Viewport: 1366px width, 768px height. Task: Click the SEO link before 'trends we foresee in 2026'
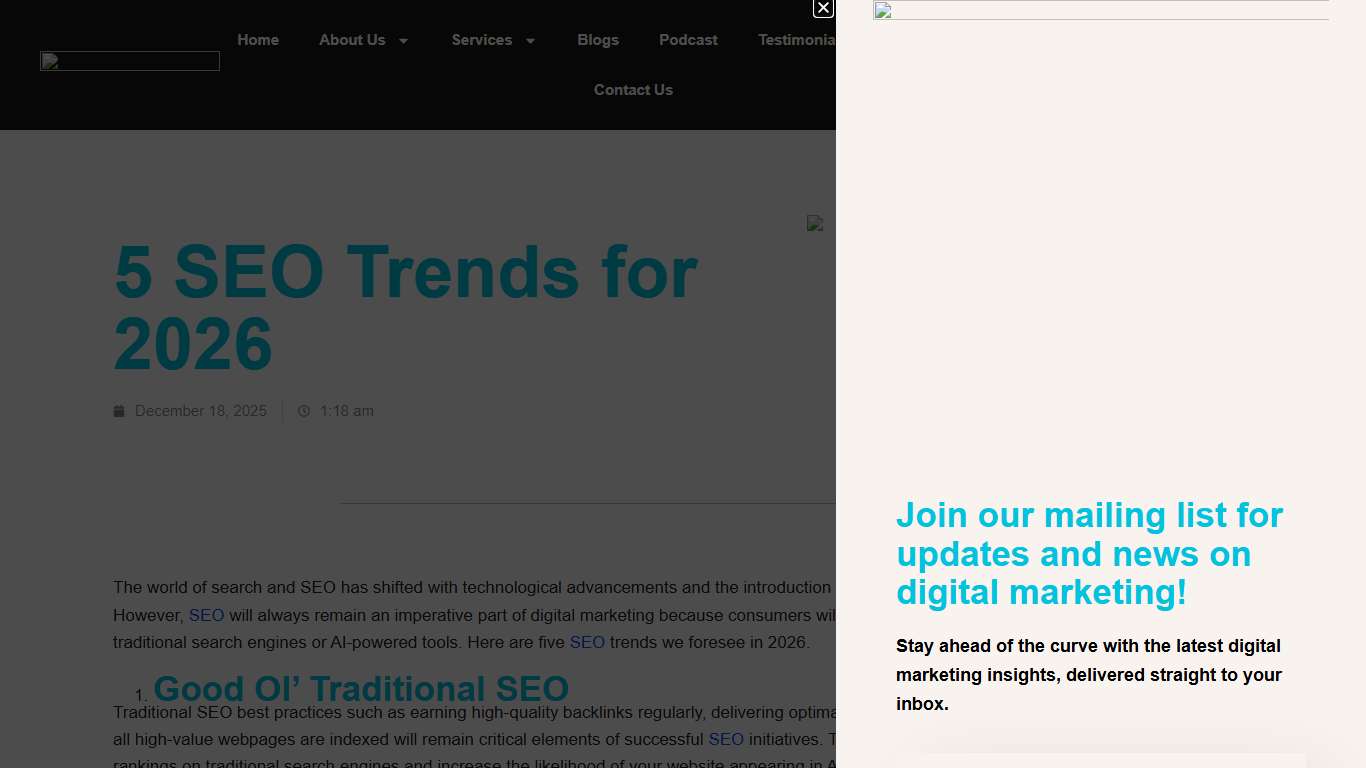click(x=587, y=642)
